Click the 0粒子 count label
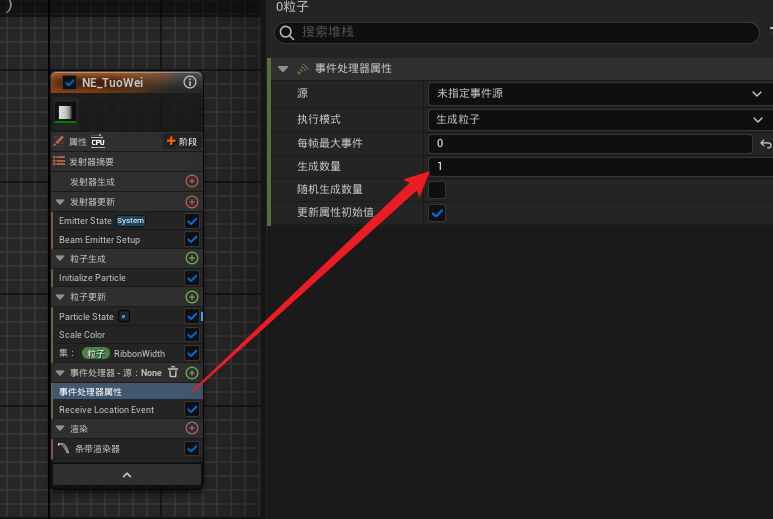The height and width of the screenshot is (519, 773). (292, 6)
